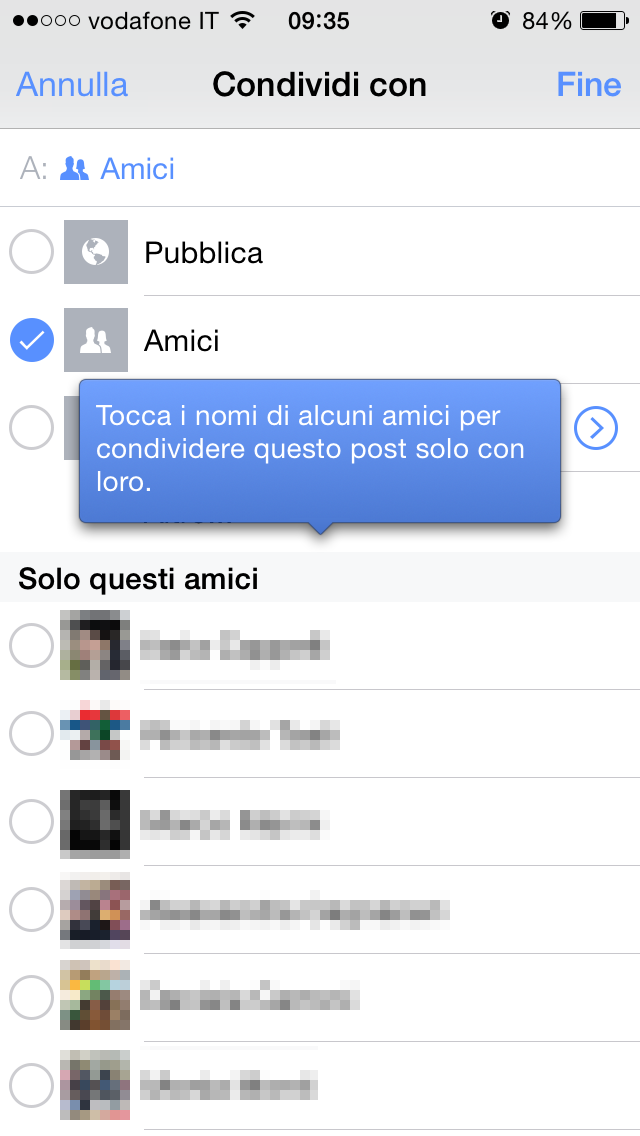Tap the last friend's profile thumbnail
The height and width of the screenshot is (1136, 640).
point(95,1085)
